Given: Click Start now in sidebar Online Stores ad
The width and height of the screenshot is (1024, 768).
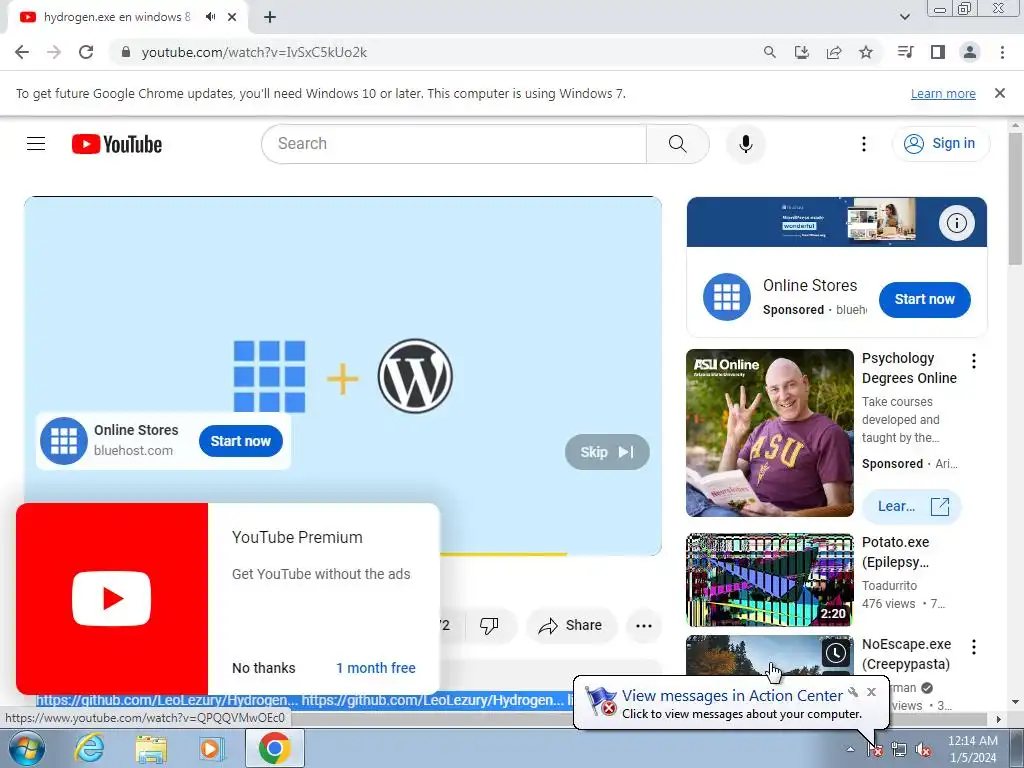Looking at the screenshot, I should [x=924, y=299].
